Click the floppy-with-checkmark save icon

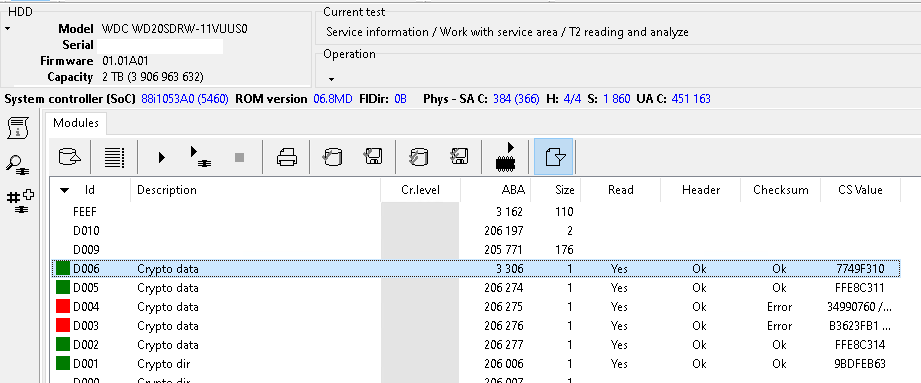[374, 156]
